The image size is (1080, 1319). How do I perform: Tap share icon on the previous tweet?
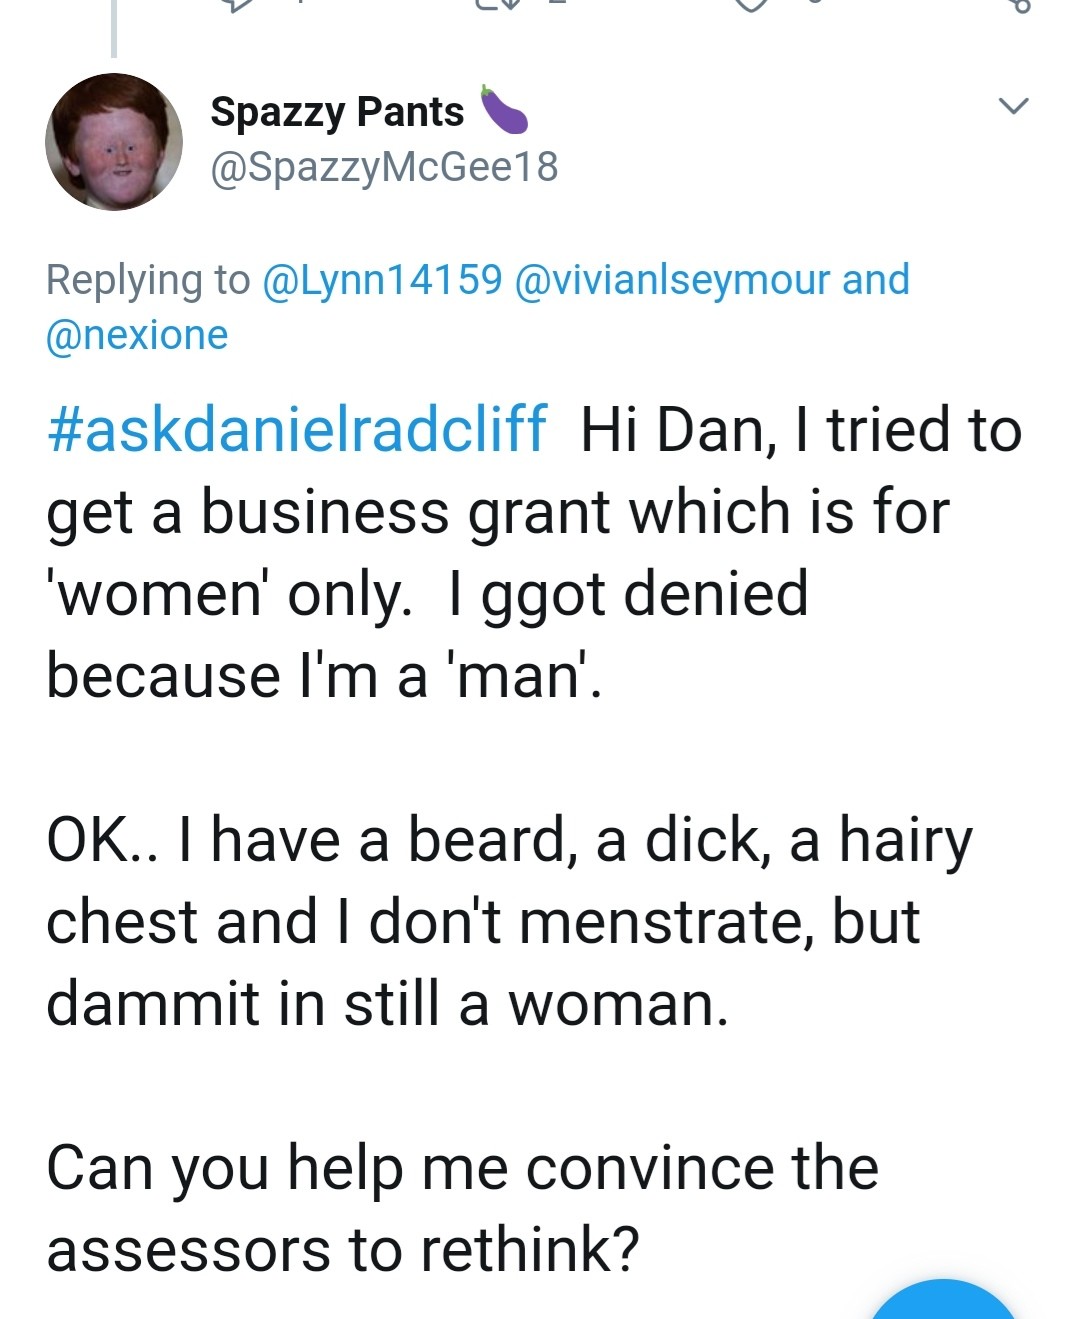coord(1018,5)
